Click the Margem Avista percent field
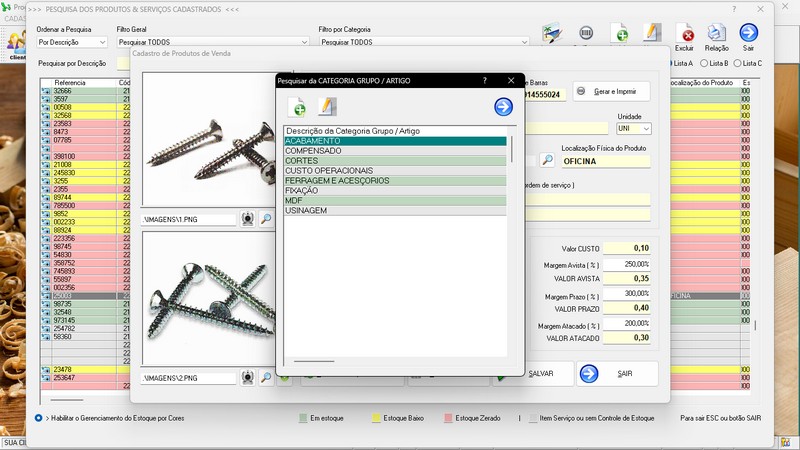Viewport: 800px width, 450px height. coord(627,264)
